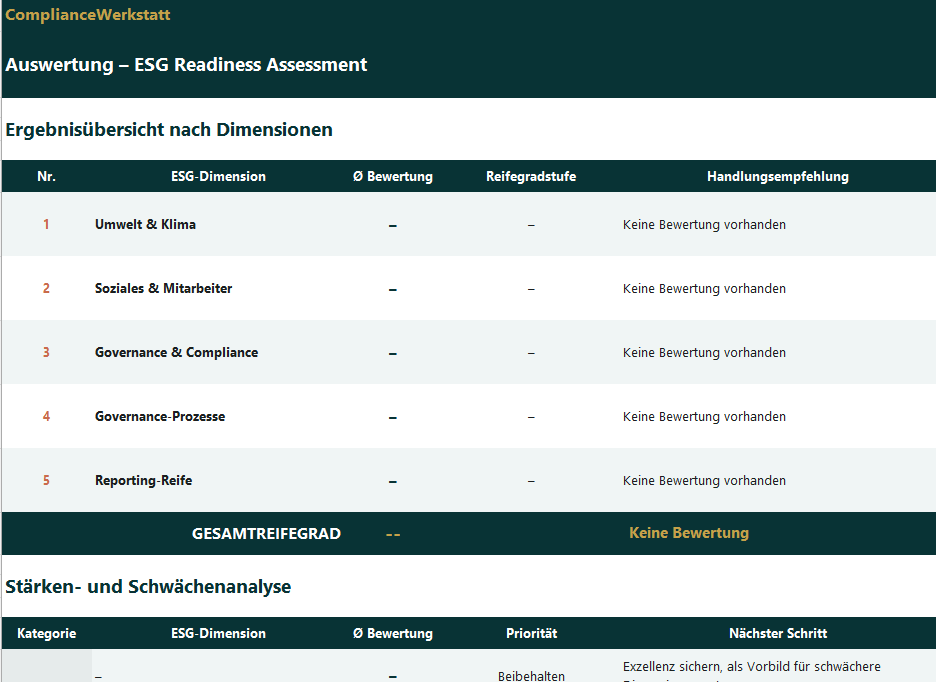Click the Kategorie column header

(46, 634)
